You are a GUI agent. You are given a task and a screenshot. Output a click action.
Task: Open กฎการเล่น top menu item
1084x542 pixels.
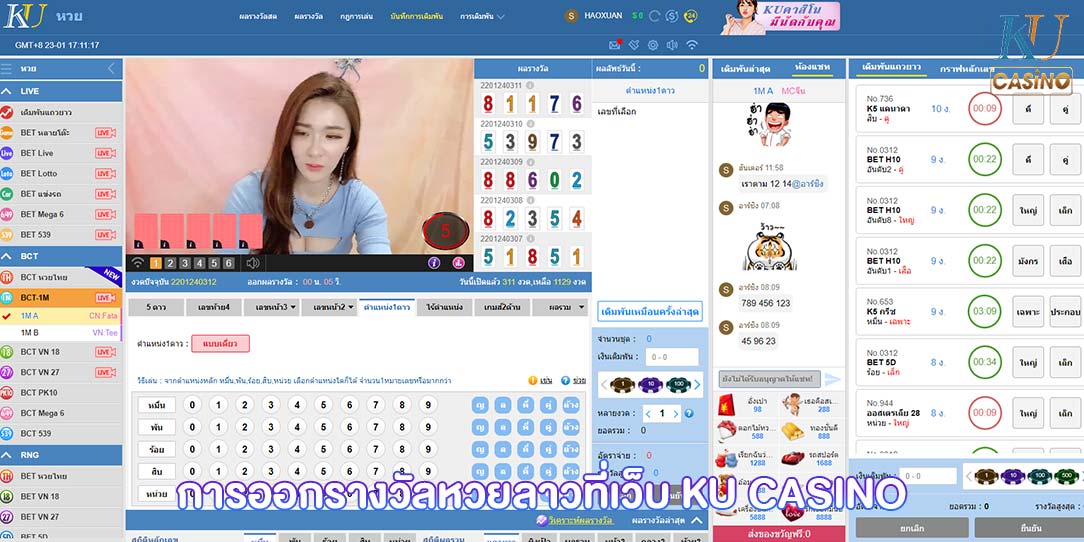357,16
